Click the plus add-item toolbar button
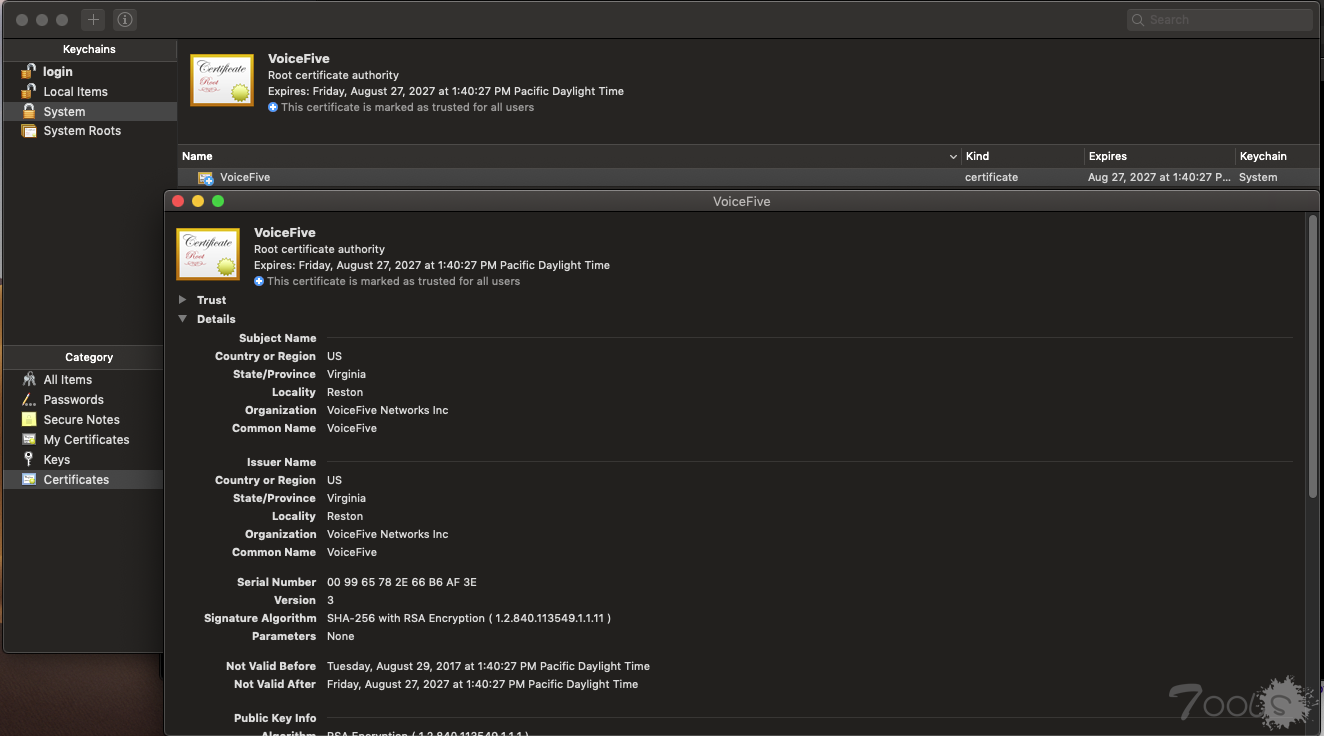The width and height of the screenshot is (1324, 736). coord(93,20)
